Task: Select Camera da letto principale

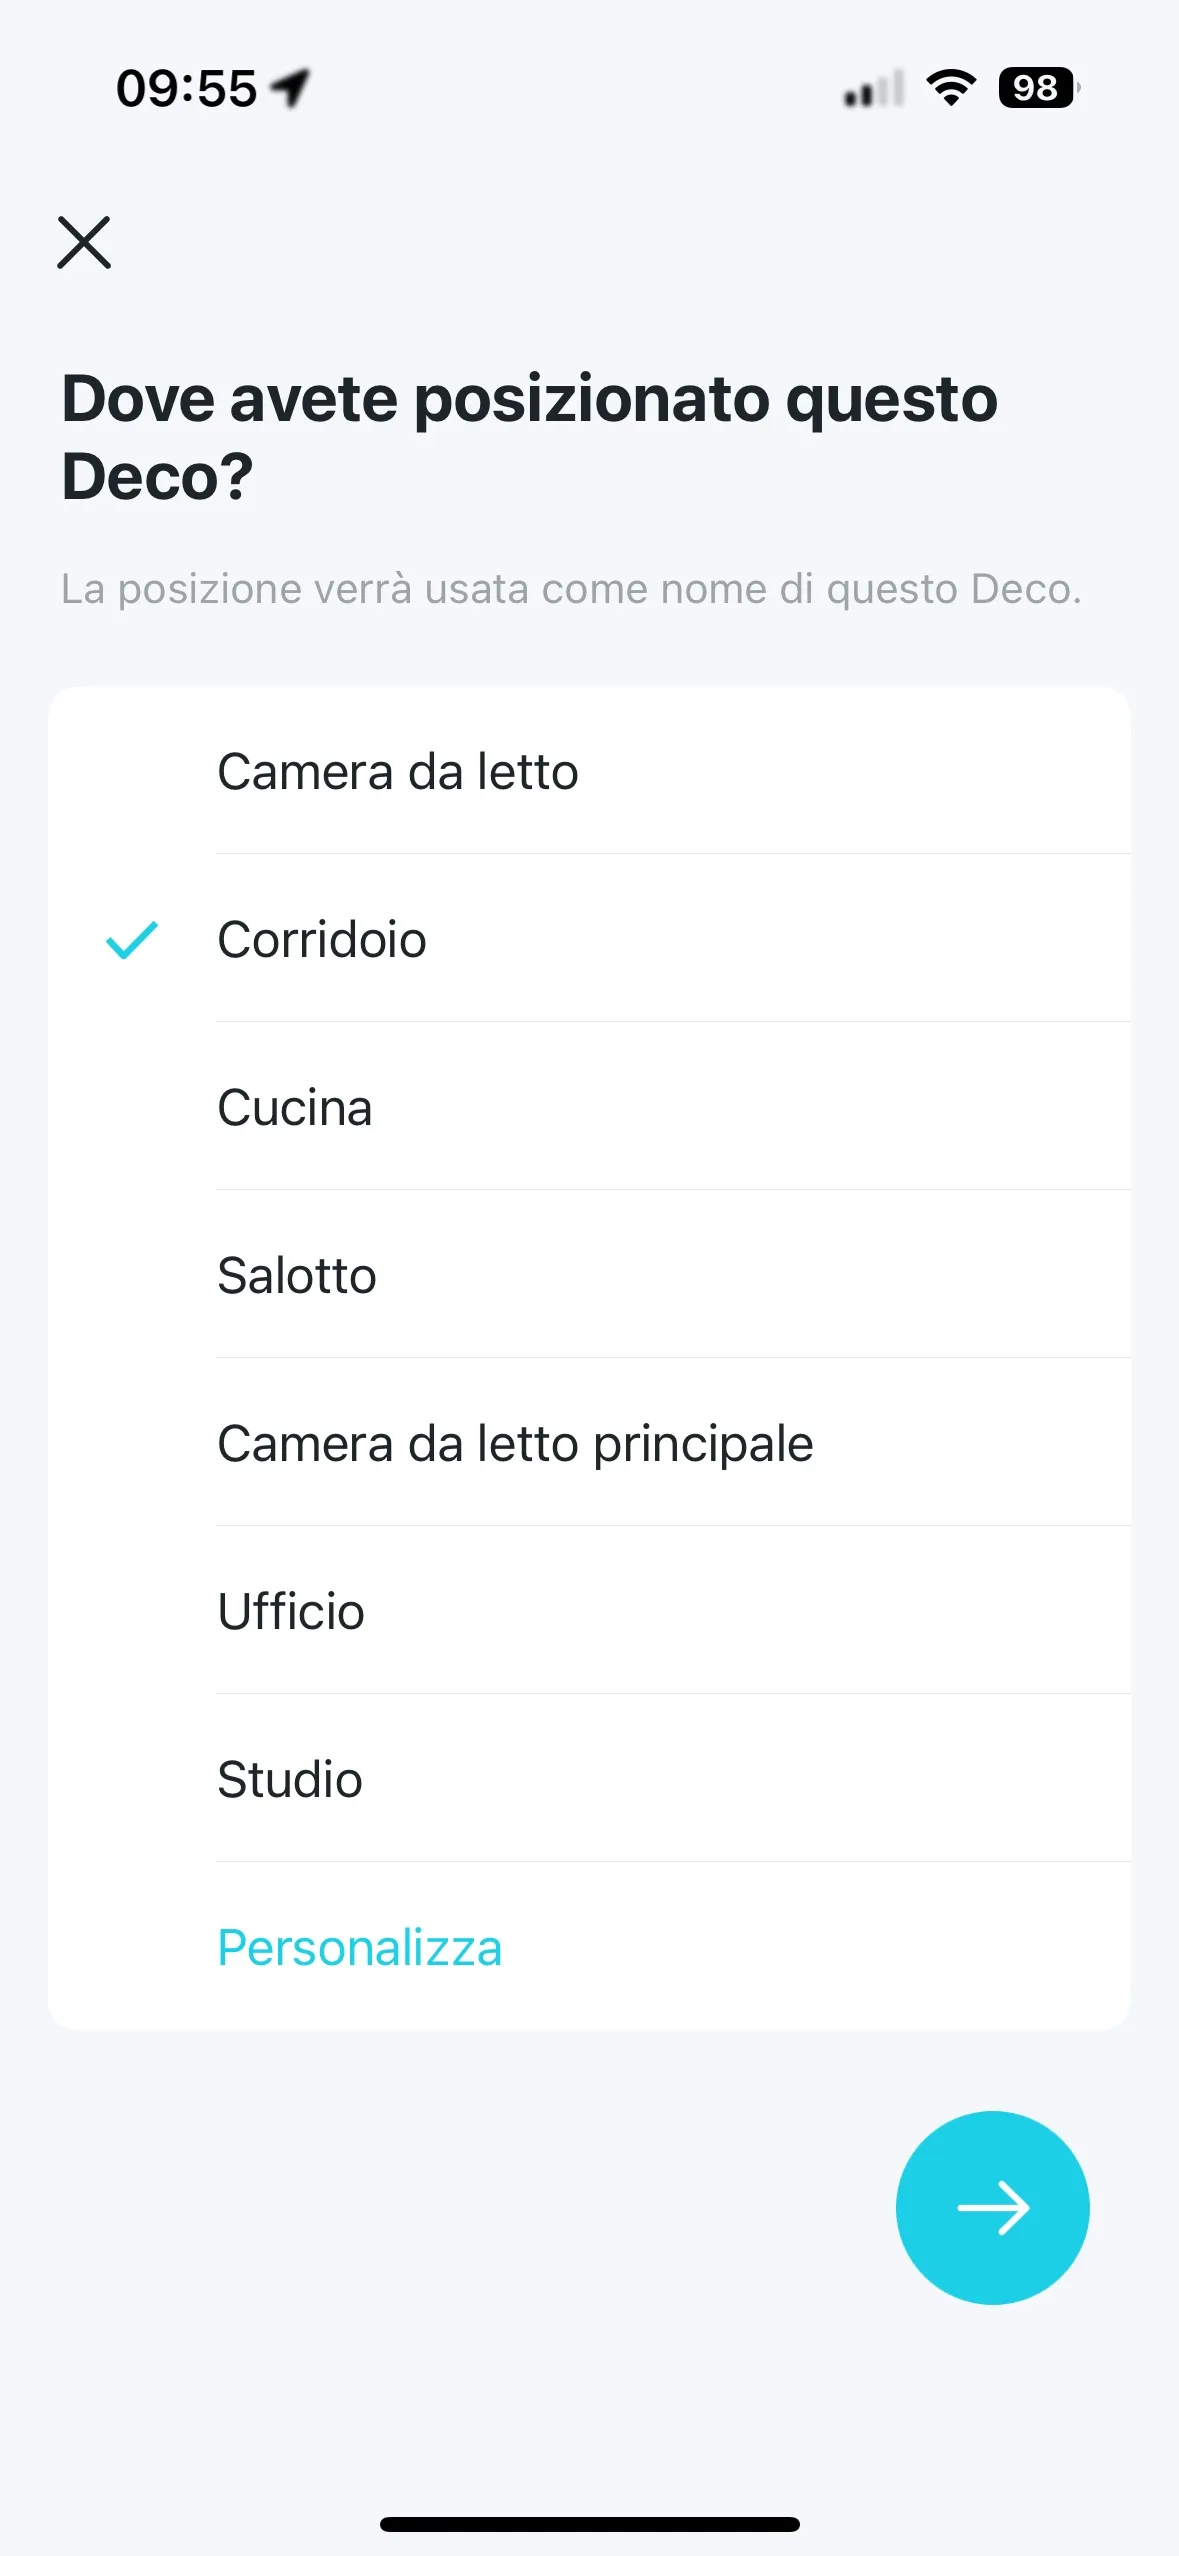Action: (x=515, y=1443)
